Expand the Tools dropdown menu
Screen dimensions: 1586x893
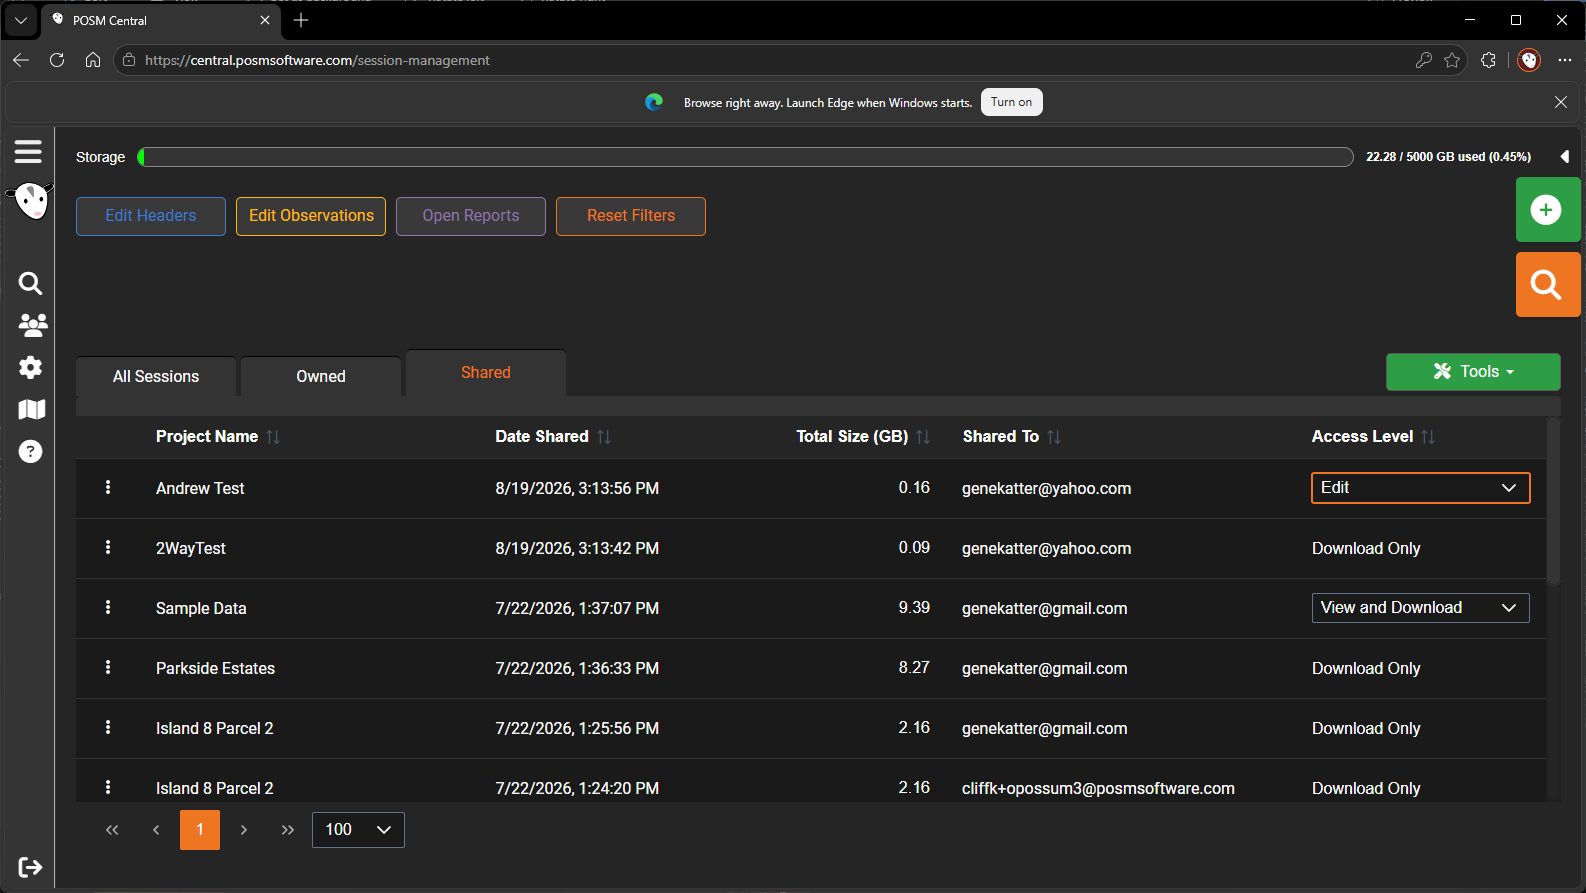pyautogui.click(x=1473, y=372)
